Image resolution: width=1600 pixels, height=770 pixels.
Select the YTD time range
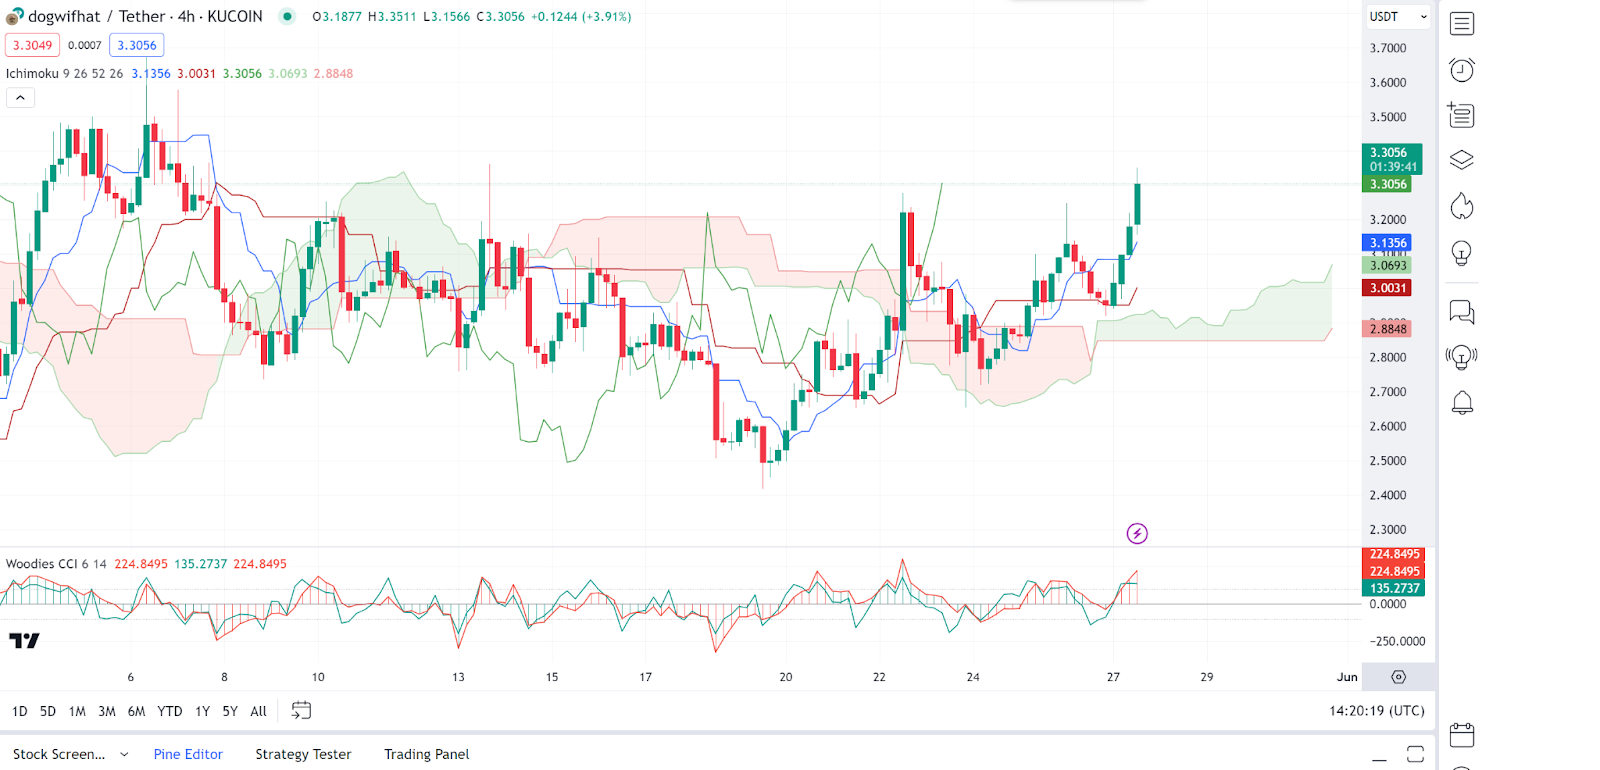(170, 711)
